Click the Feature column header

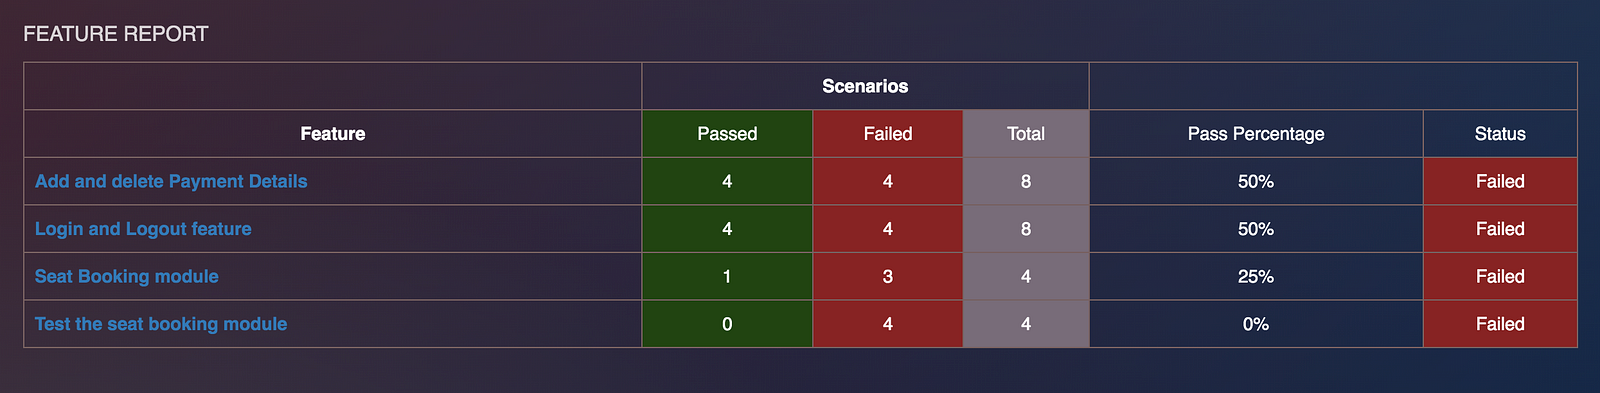point(333,134)
